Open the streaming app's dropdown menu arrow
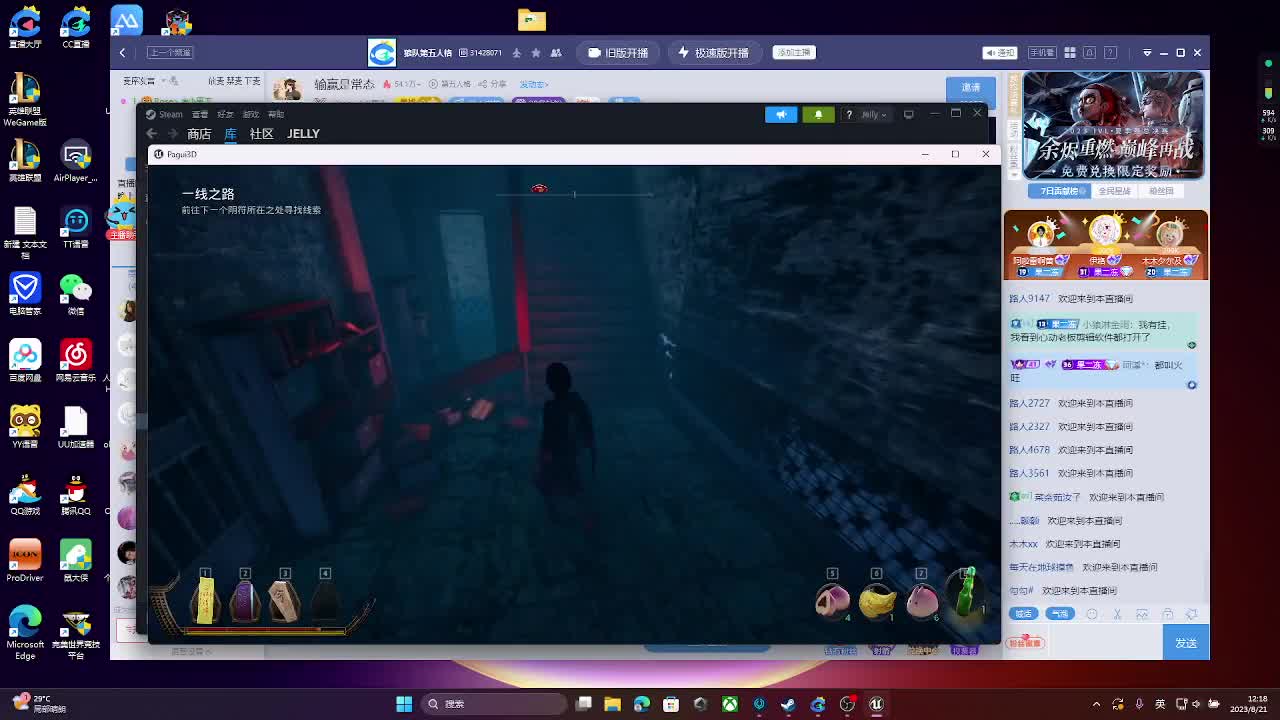Viewport: 1280px width, 720px height. click(1147, 53)
